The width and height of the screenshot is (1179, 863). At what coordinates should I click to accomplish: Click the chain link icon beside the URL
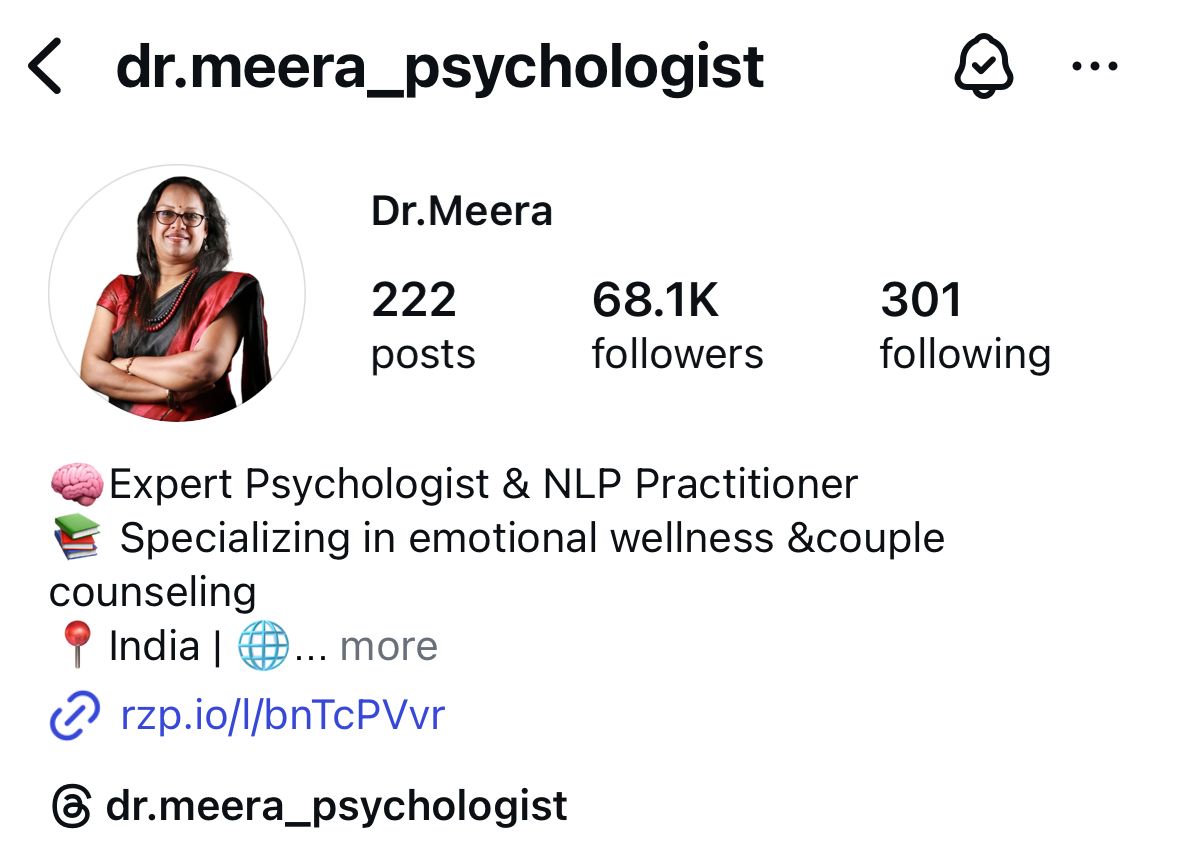[x=74, y=716]
